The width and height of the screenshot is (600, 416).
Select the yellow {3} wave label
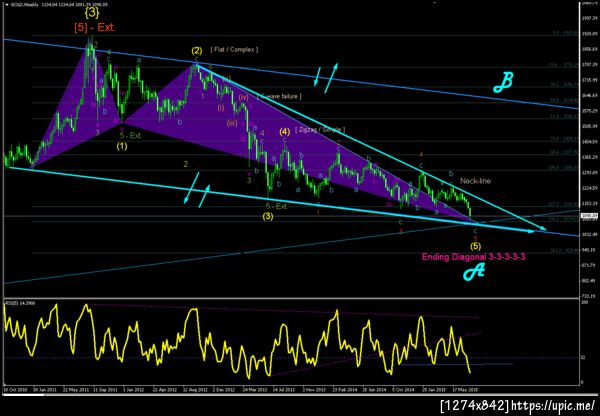click(x=92, y=13)
